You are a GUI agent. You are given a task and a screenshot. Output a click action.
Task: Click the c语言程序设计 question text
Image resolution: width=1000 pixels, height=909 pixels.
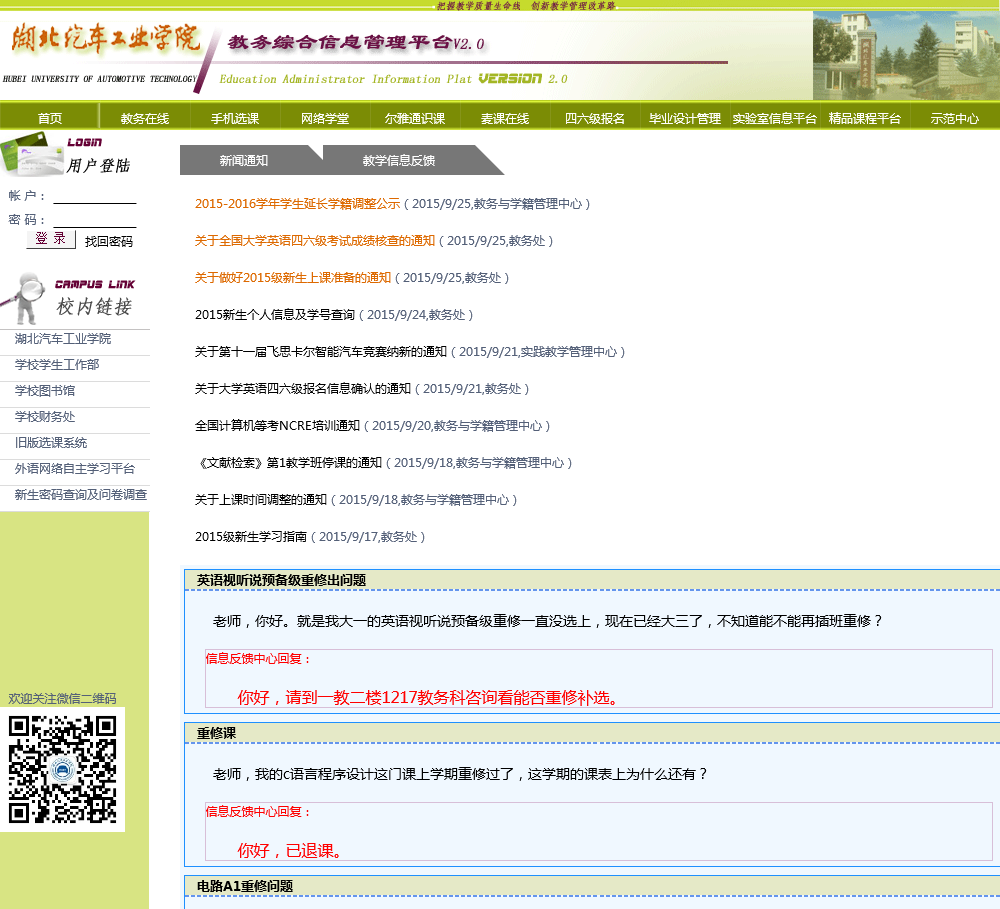(460, 774)
